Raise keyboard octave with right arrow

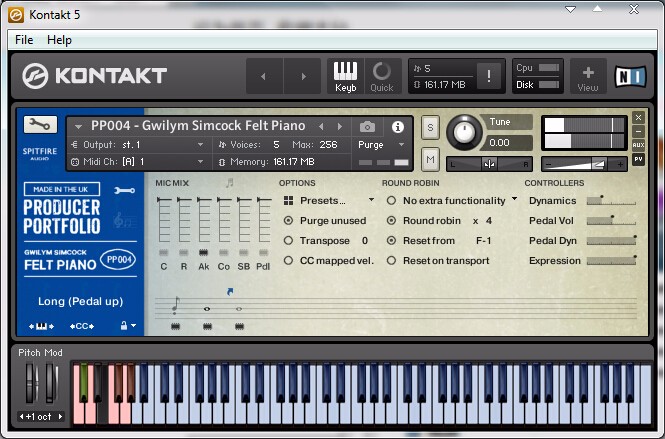point(60,417)
